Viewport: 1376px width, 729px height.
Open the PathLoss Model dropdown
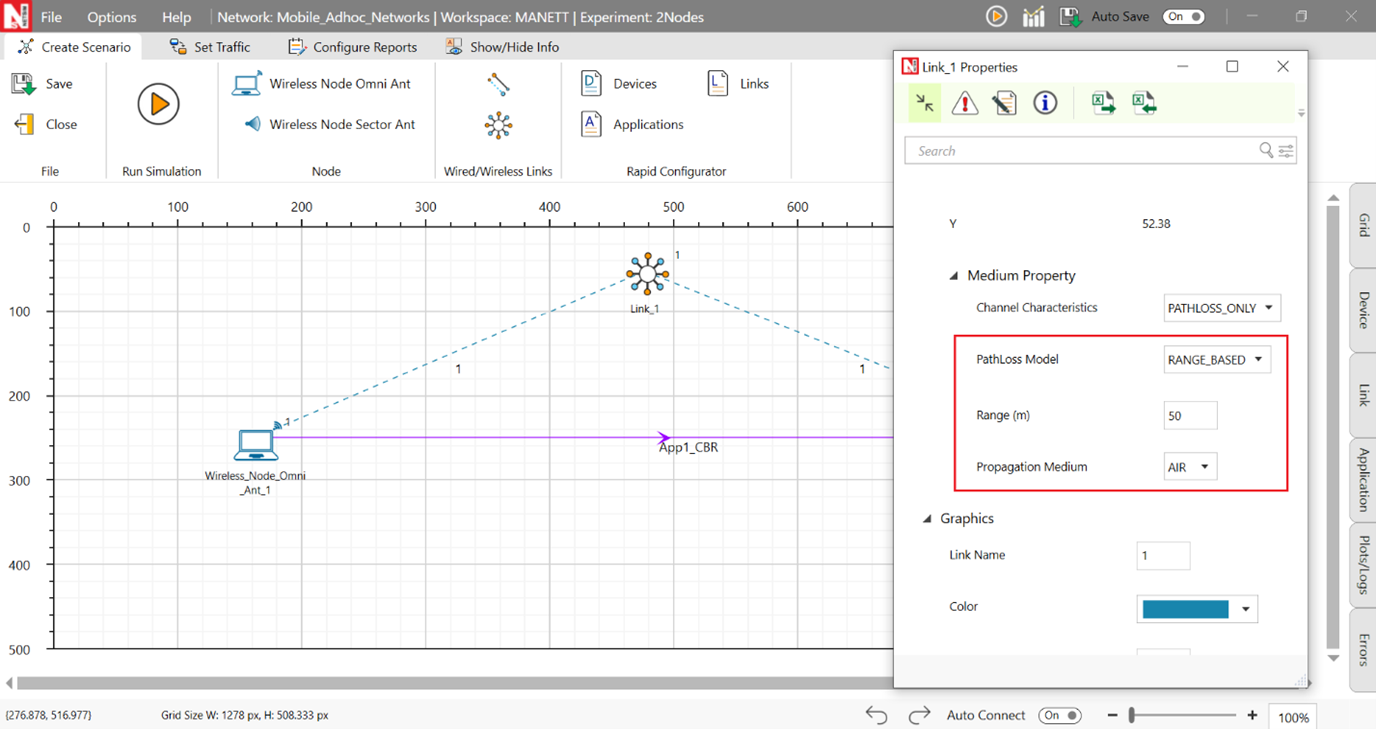click(1217, 360)
